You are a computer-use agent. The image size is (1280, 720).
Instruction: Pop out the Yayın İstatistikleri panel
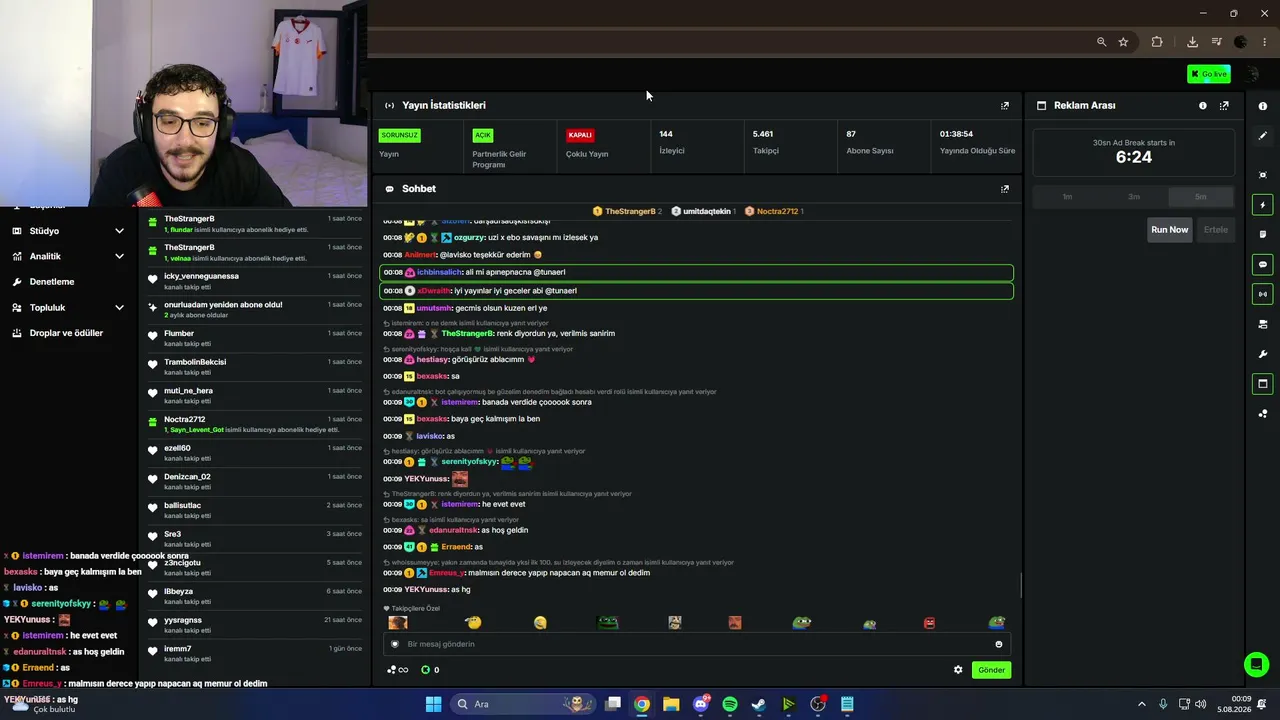click(x=1005, y=105)
